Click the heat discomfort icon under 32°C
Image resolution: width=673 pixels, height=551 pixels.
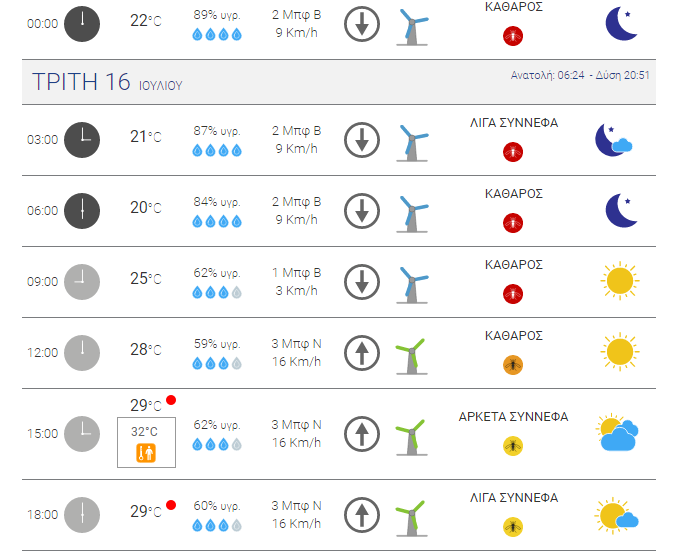pos(146,453)
